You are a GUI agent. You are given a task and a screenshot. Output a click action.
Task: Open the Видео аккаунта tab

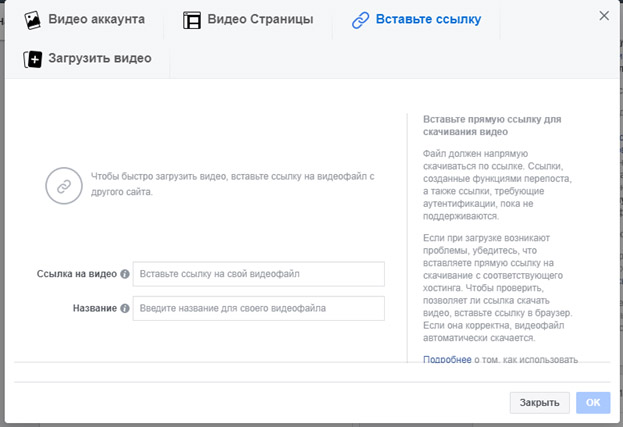(84, 20)
